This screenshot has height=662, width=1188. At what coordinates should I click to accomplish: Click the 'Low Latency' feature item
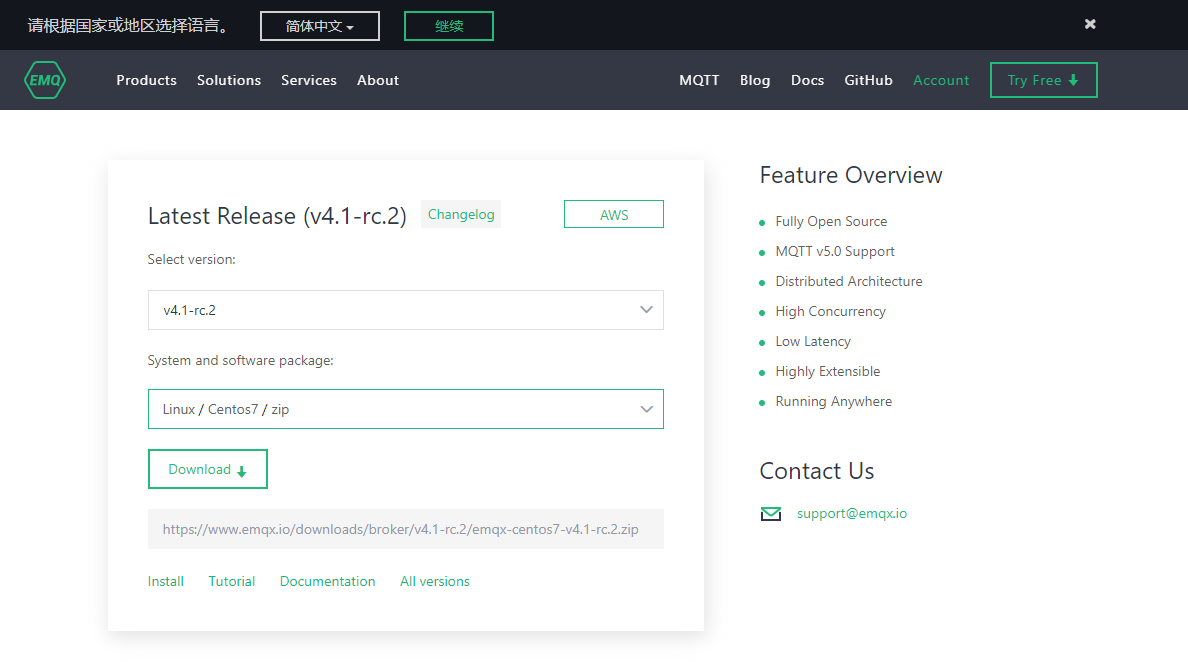pos(813,342)
